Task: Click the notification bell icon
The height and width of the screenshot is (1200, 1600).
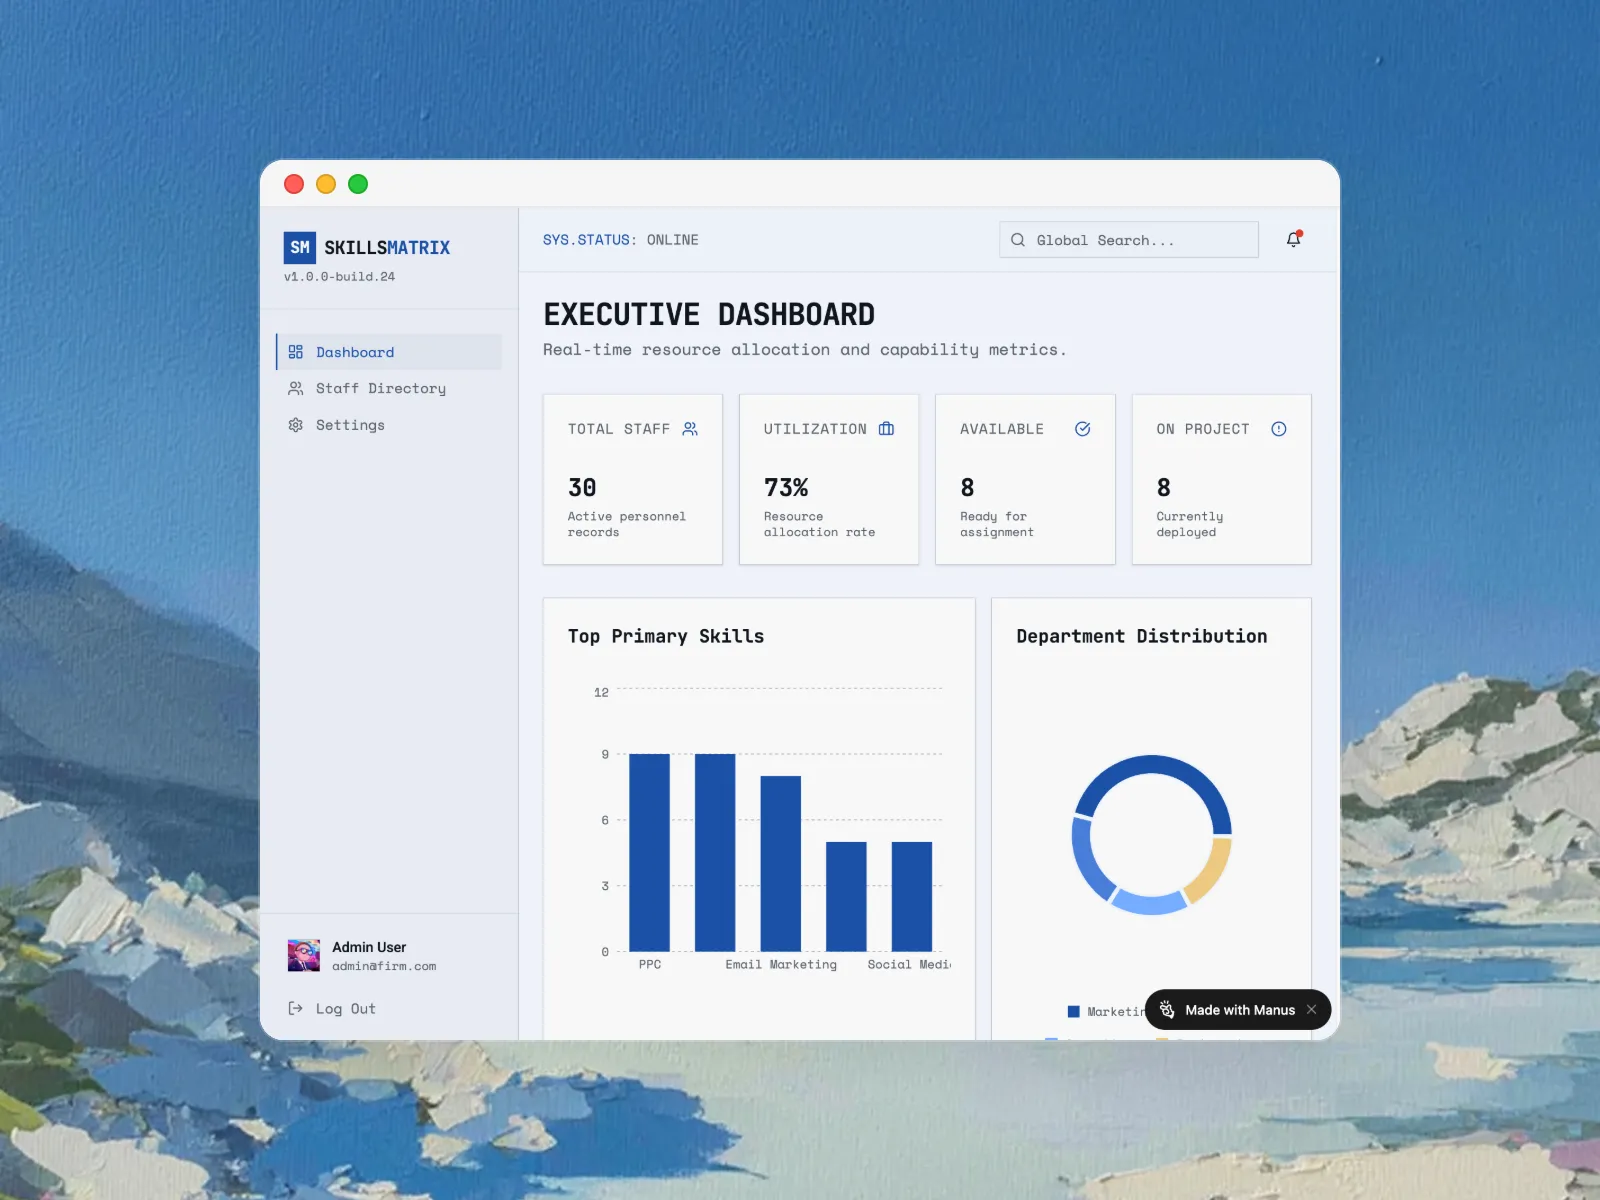Action: tap(1293, 239)
